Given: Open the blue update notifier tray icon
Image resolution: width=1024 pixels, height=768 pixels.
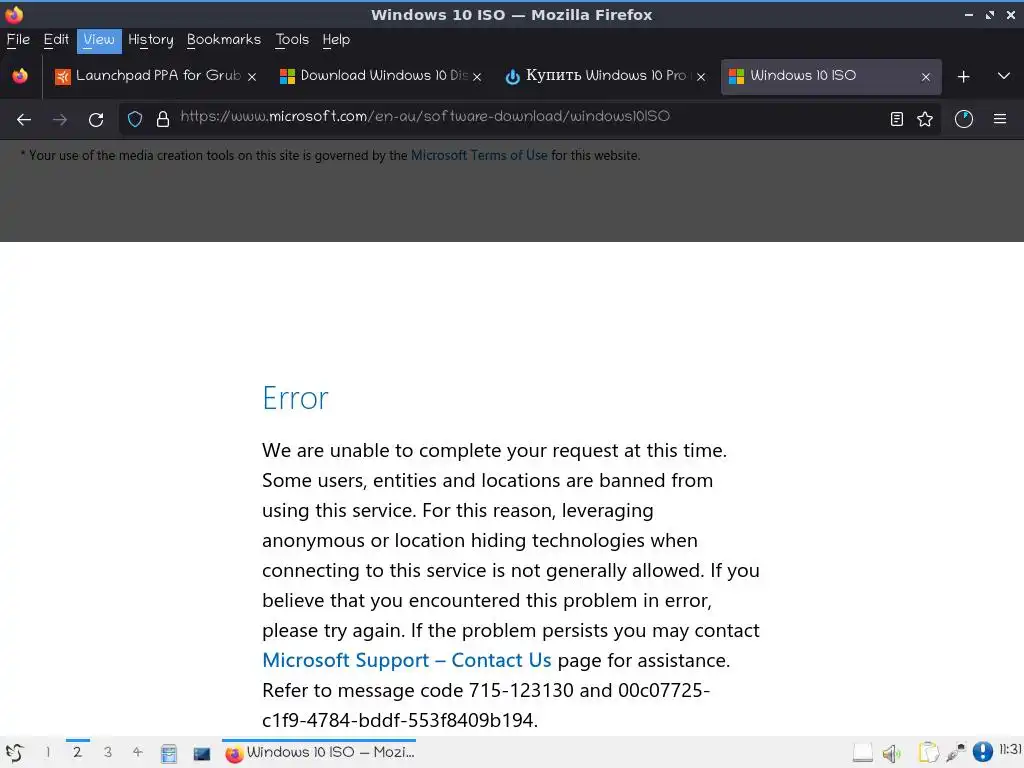Looking at the screenshot, I should (982, 752).
